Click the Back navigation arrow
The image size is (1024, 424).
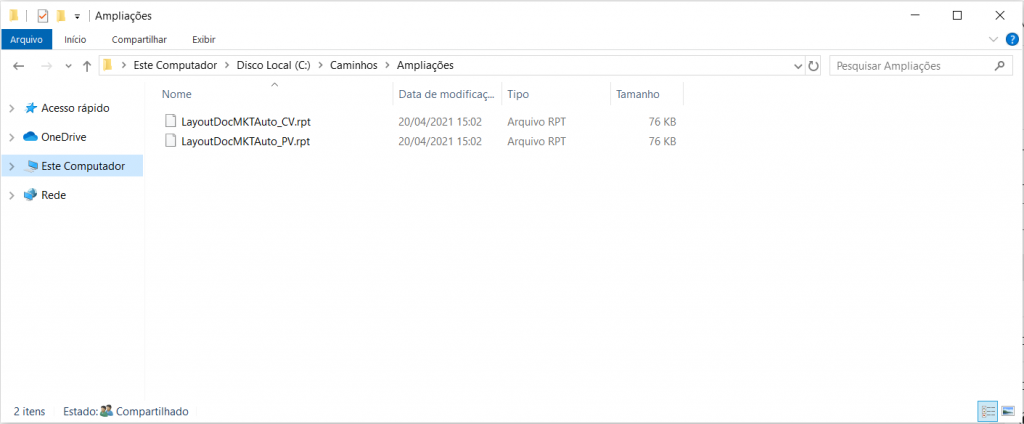[x=19, y=66]
